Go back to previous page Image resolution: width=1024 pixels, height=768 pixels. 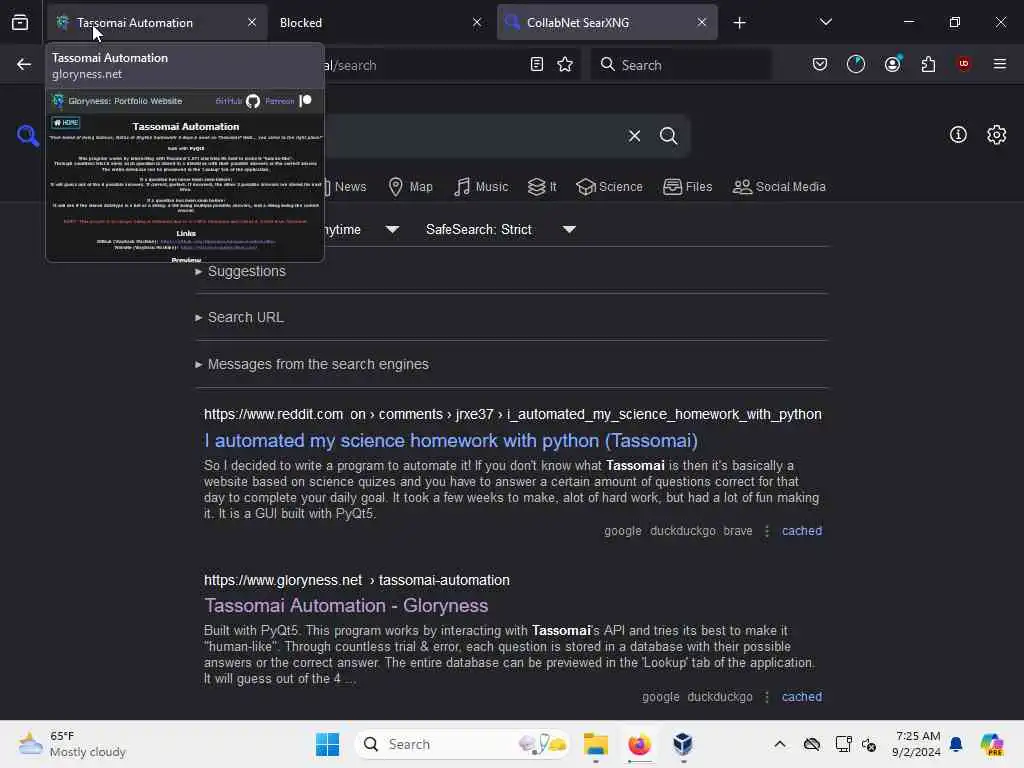(24, 64)
